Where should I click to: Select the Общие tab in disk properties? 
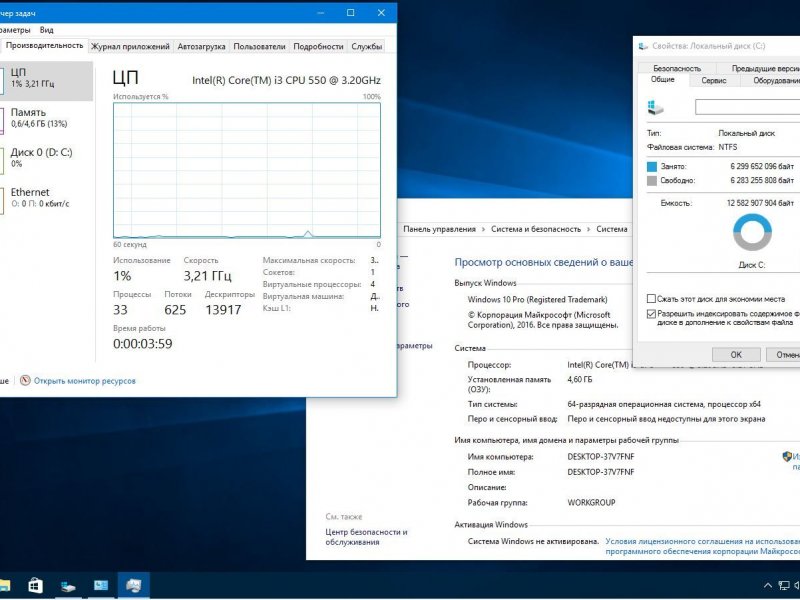[662, 80]
